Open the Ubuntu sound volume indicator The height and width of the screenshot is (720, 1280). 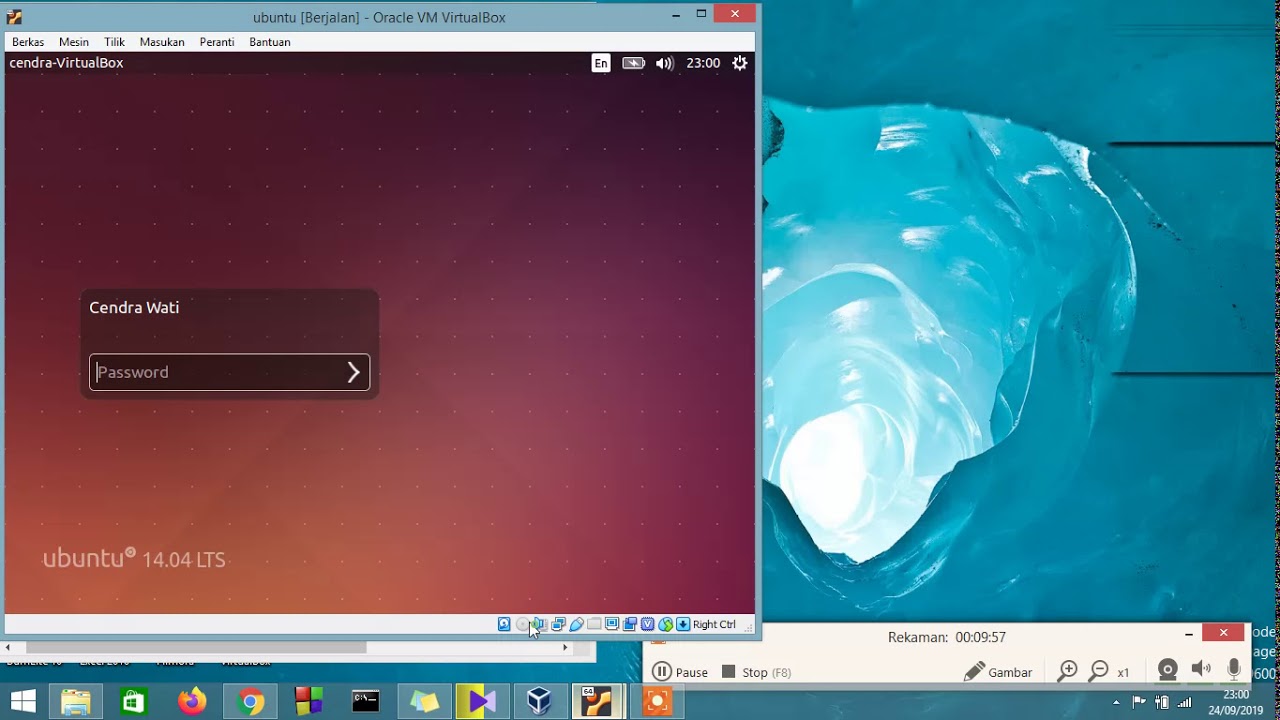[665, 63]
